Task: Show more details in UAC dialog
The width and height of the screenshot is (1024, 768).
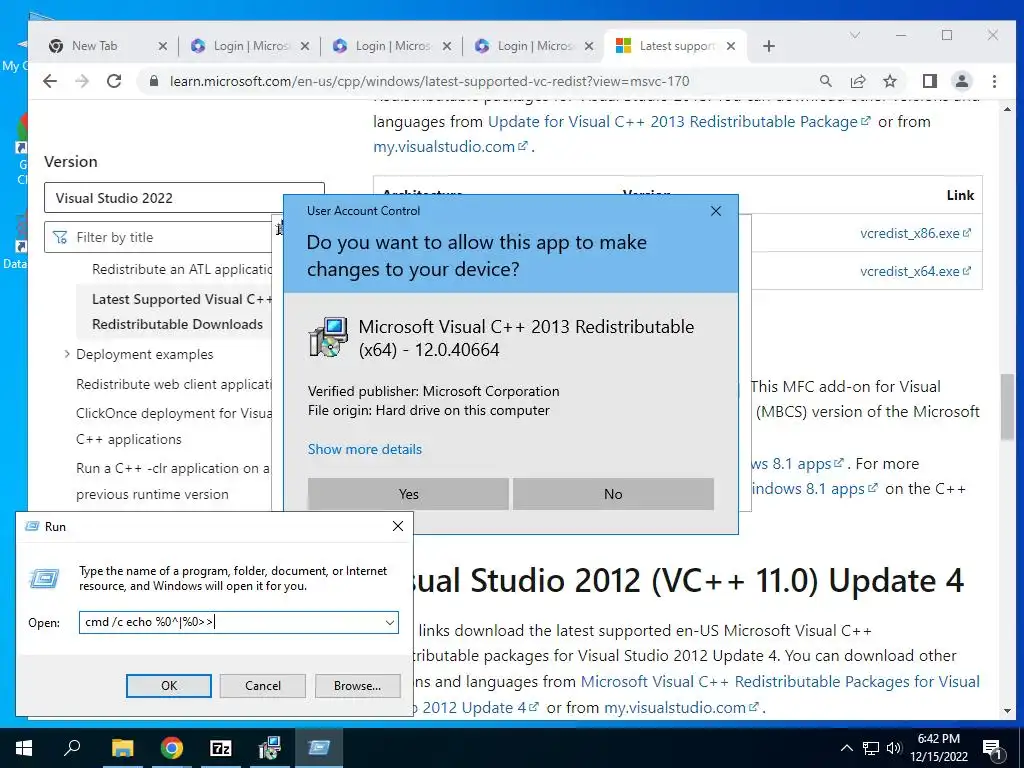Action: 364,449
